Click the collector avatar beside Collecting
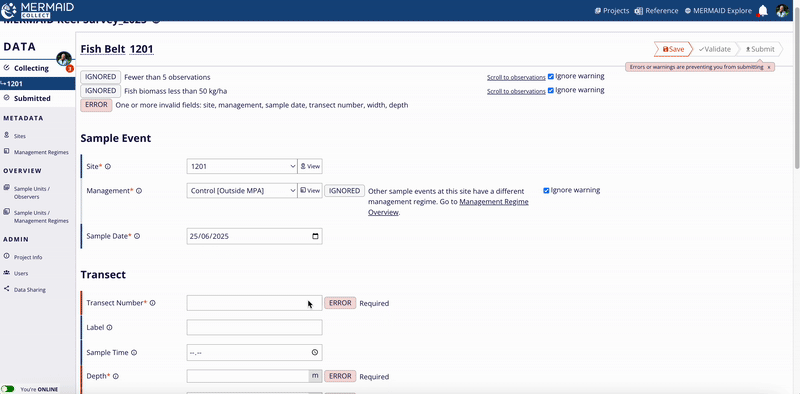 (64, 59)
